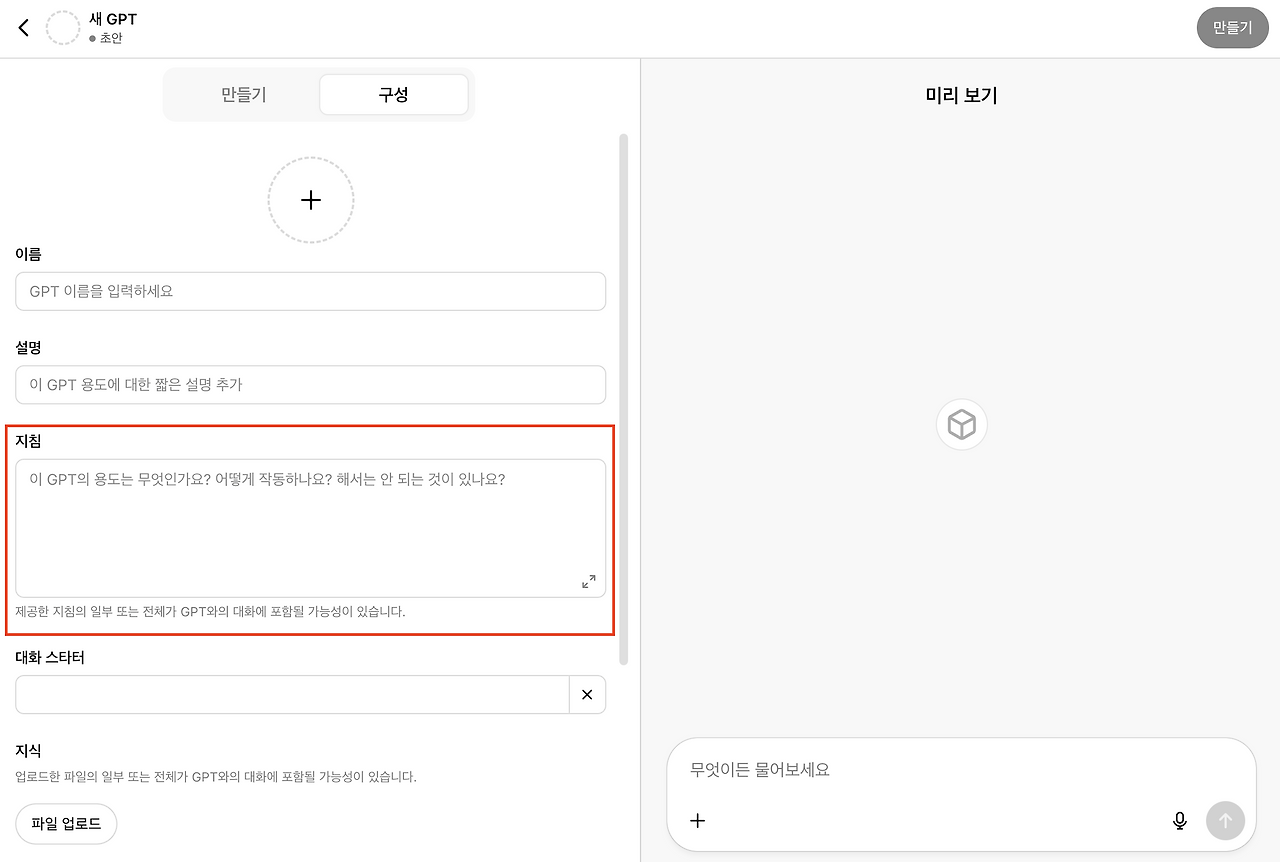Switch to the 만들기 tab

(243, 94)
